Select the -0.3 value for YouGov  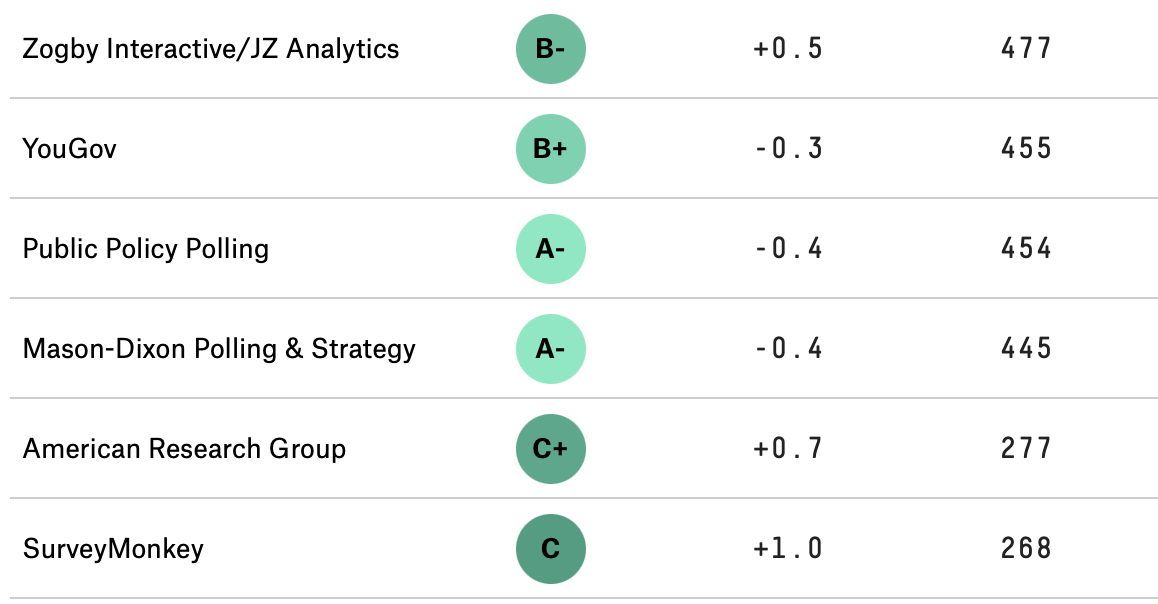point(787,148)
